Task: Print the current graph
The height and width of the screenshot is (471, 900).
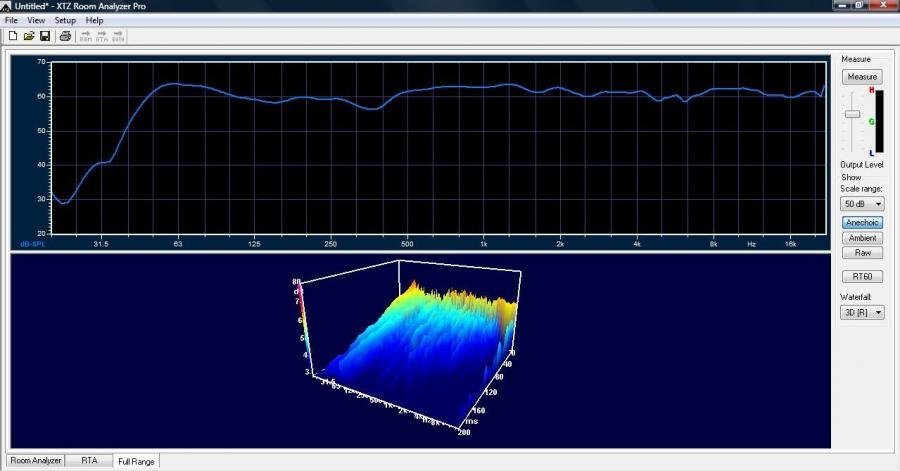Action: [65, 36]
